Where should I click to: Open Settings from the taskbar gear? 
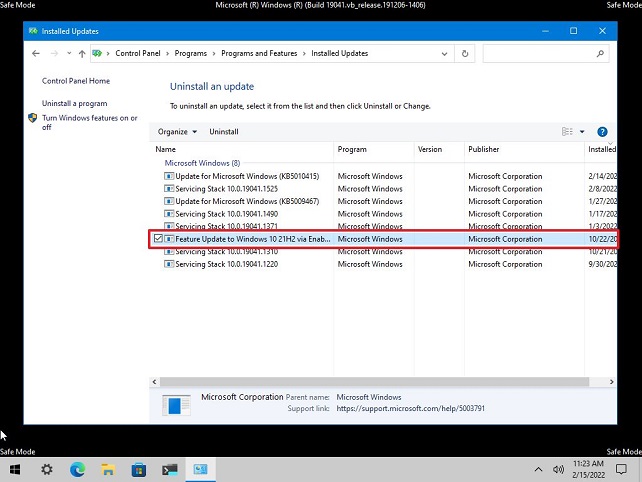tap(47, 470)
